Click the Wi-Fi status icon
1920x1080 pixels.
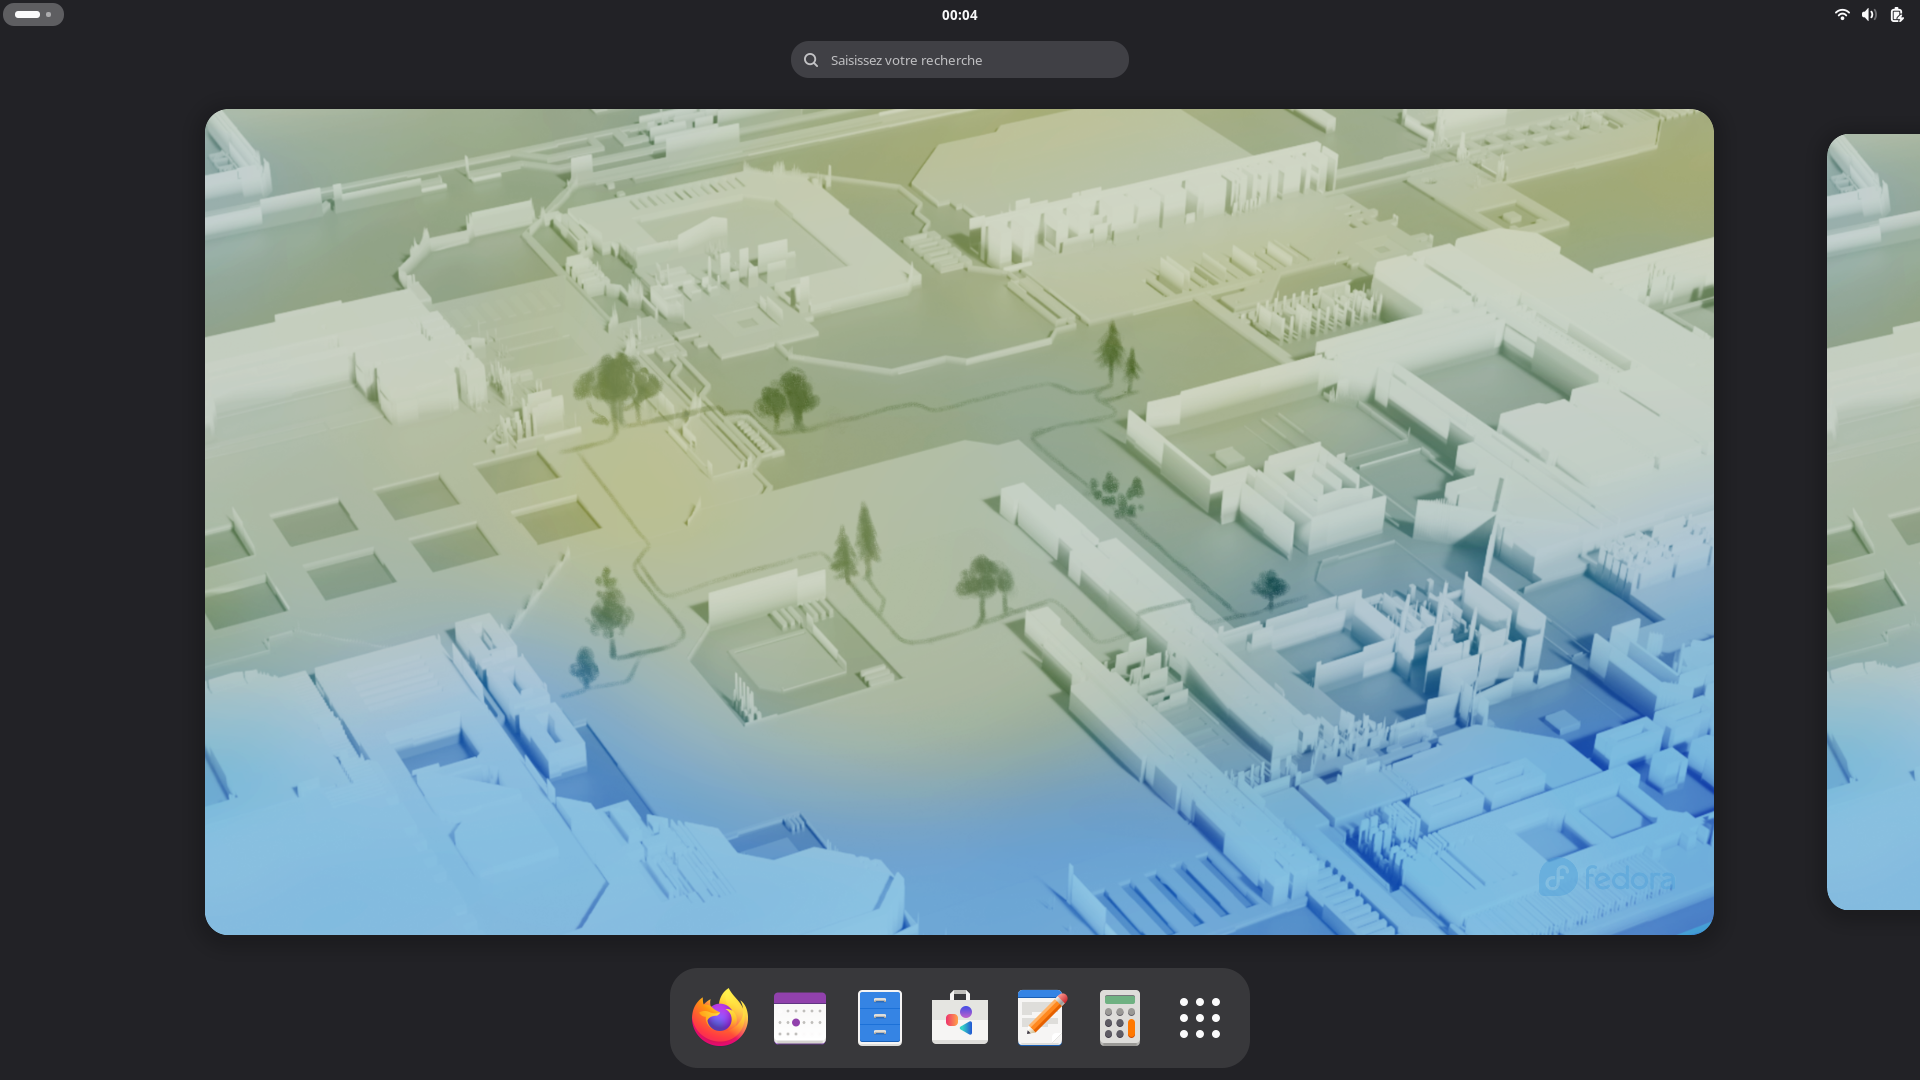point(1842,14)
